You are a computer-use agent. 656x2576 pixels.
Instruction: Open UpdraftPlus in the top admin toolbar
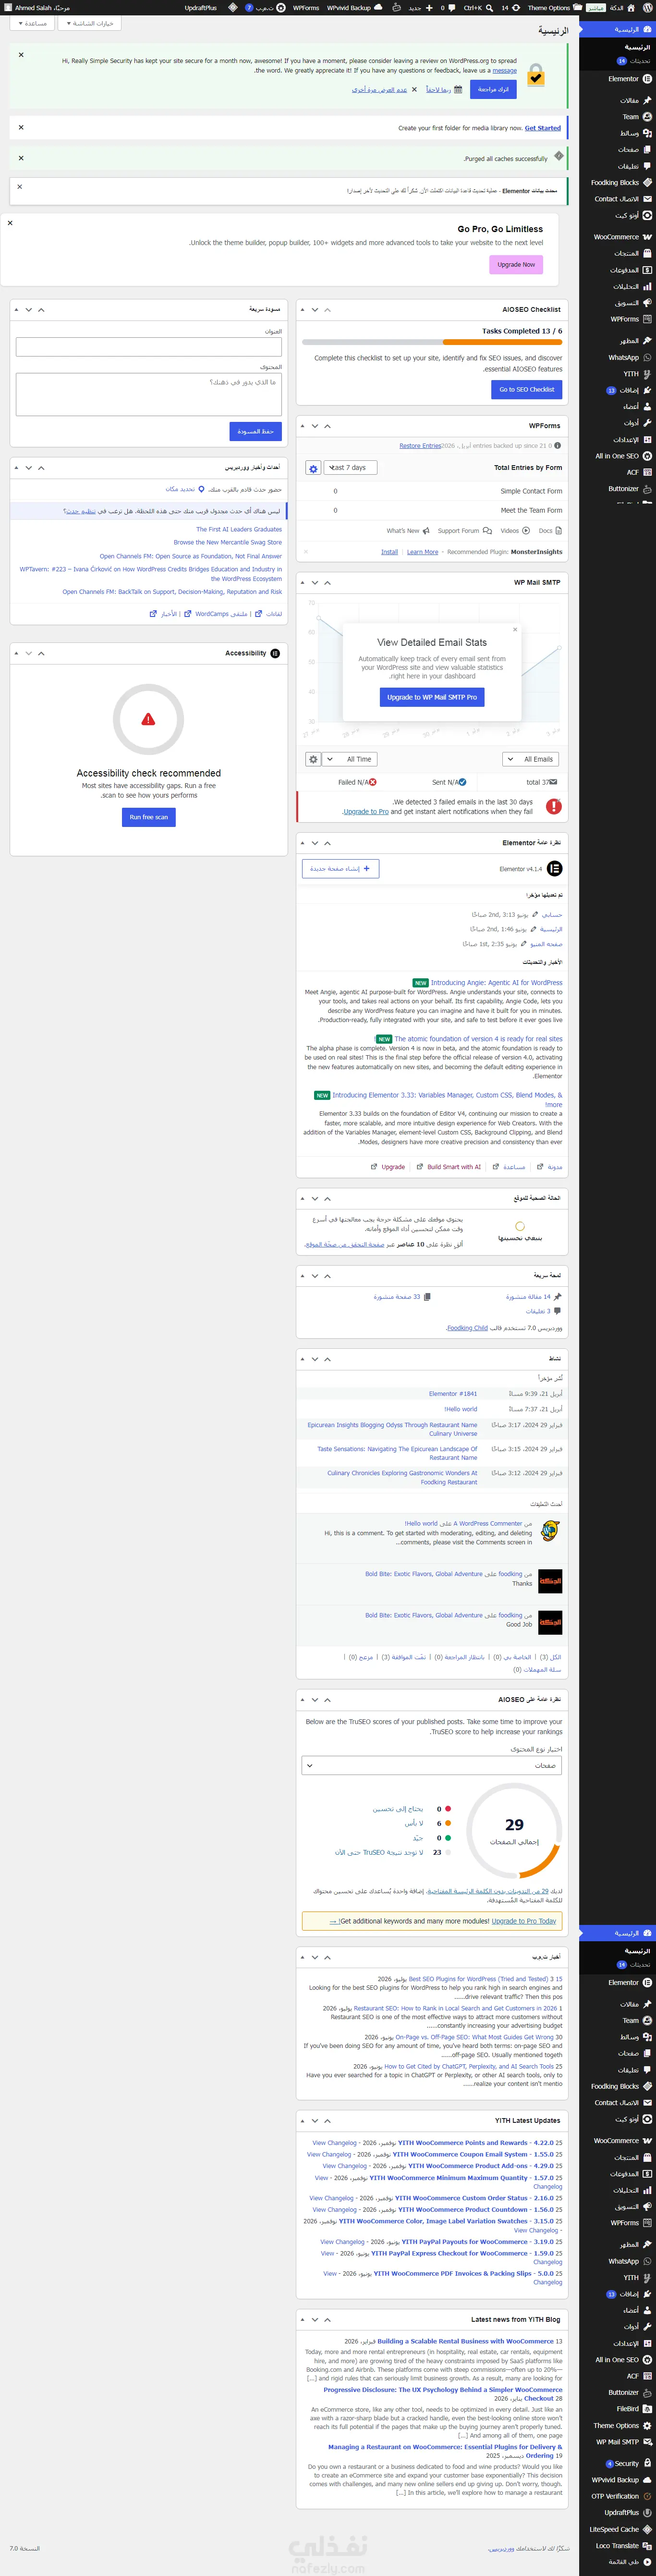point(201,7)
